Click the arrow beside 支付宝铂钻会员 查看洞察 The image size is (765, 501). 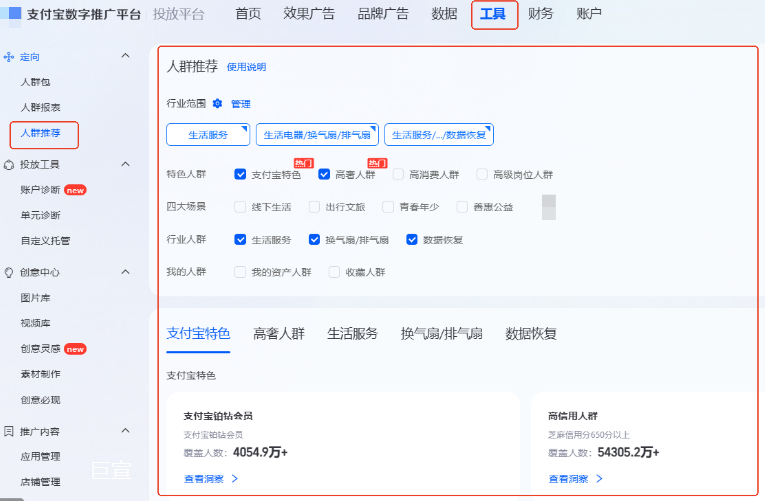(x=235, y=479)
